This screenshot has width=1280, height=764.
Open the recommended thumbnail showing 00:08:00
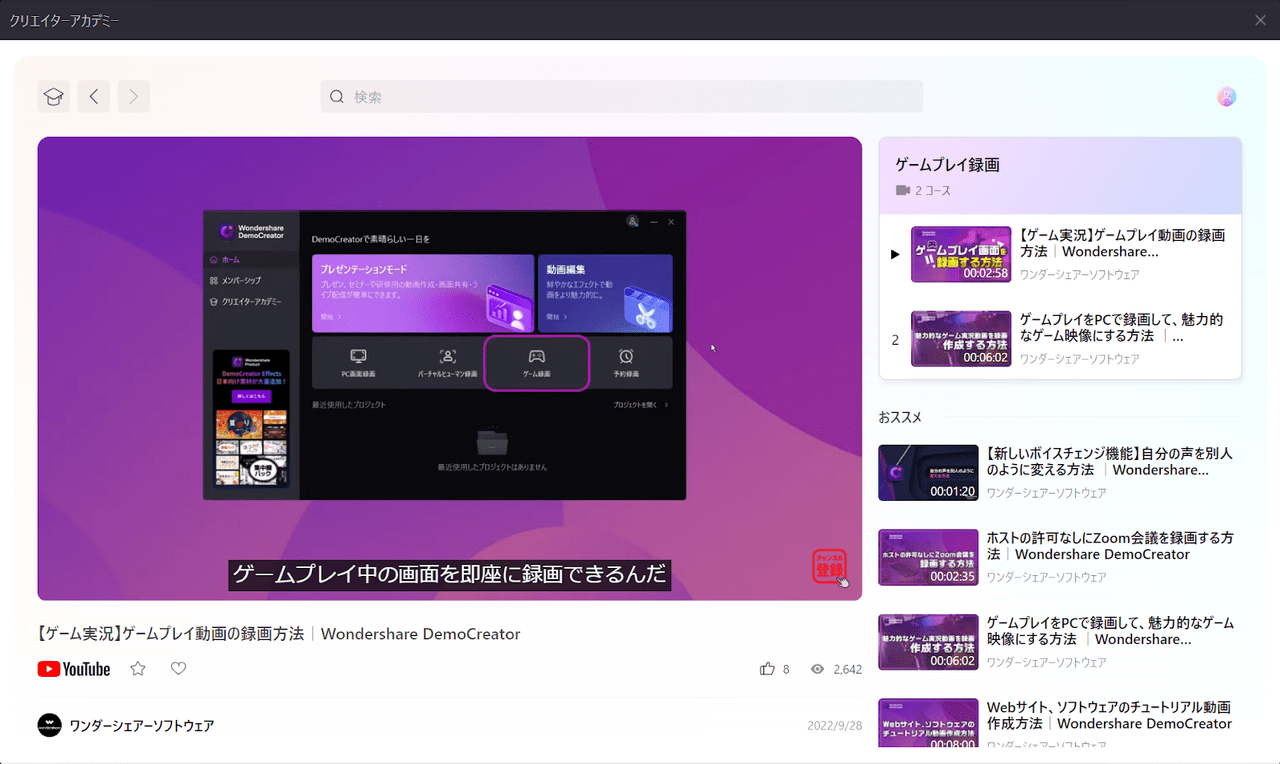coord(928,723)
